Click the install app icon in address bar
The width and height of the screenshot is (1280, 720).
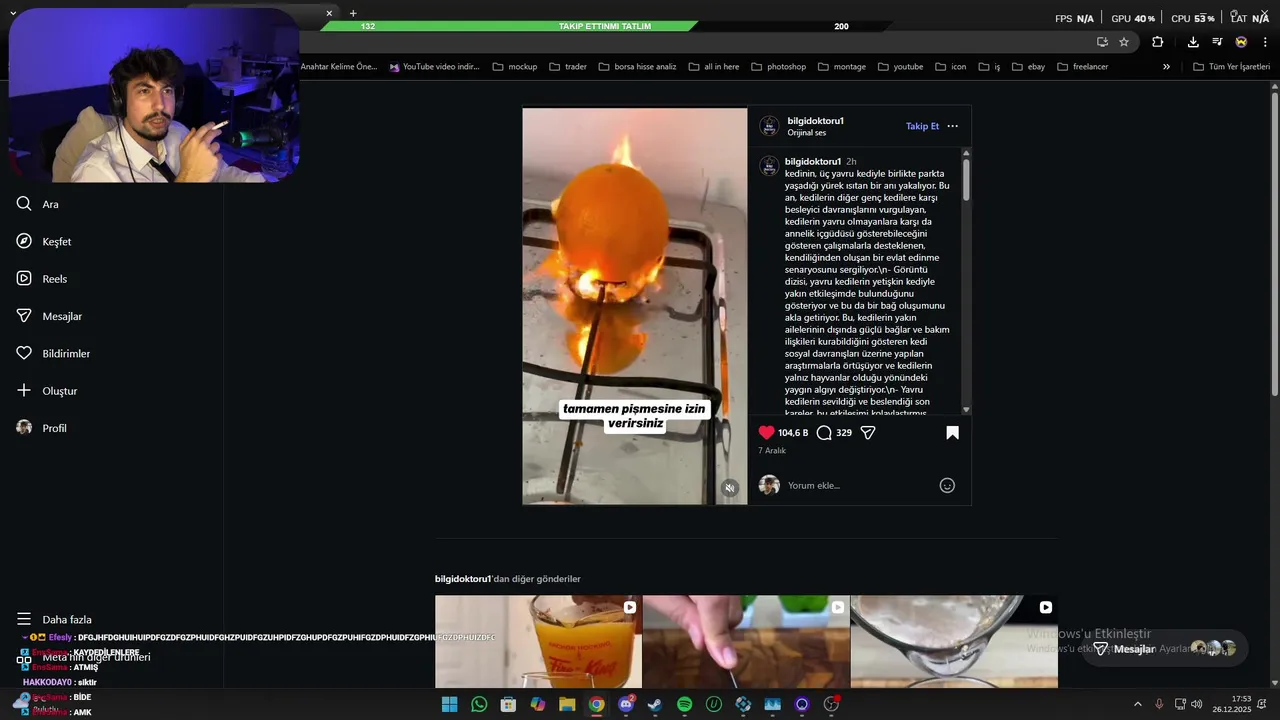1102,42
